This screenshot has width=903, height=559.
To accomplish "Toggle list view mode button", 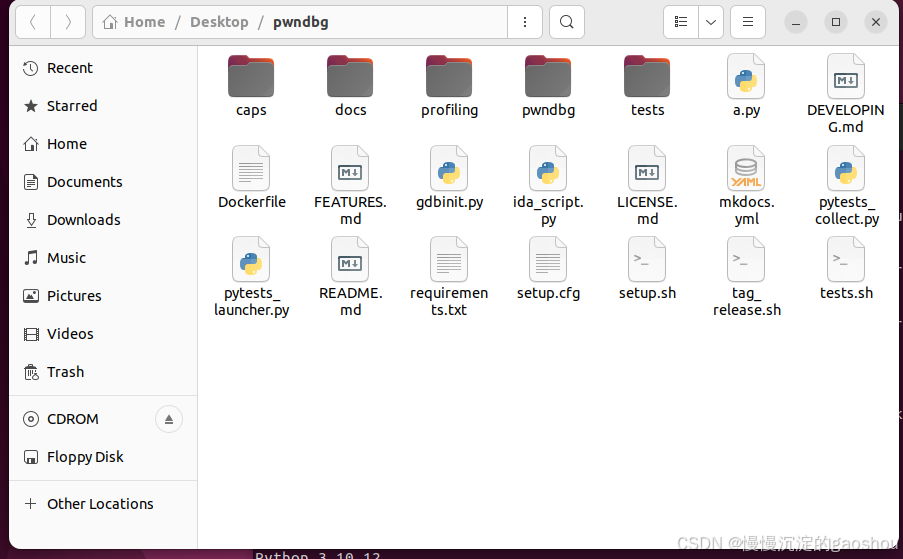I will point(681,22).
